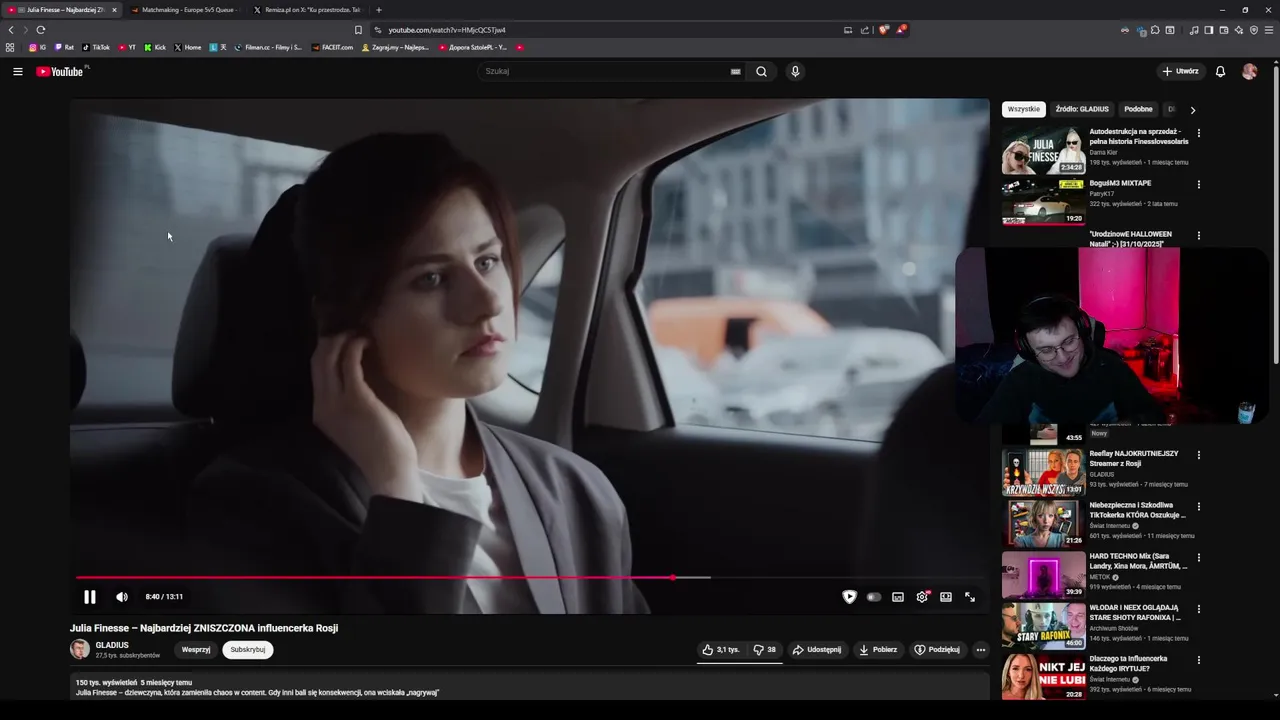Open Kick bookmark
This screenshot has width=1280, height=720.
[x=155, y=47]
